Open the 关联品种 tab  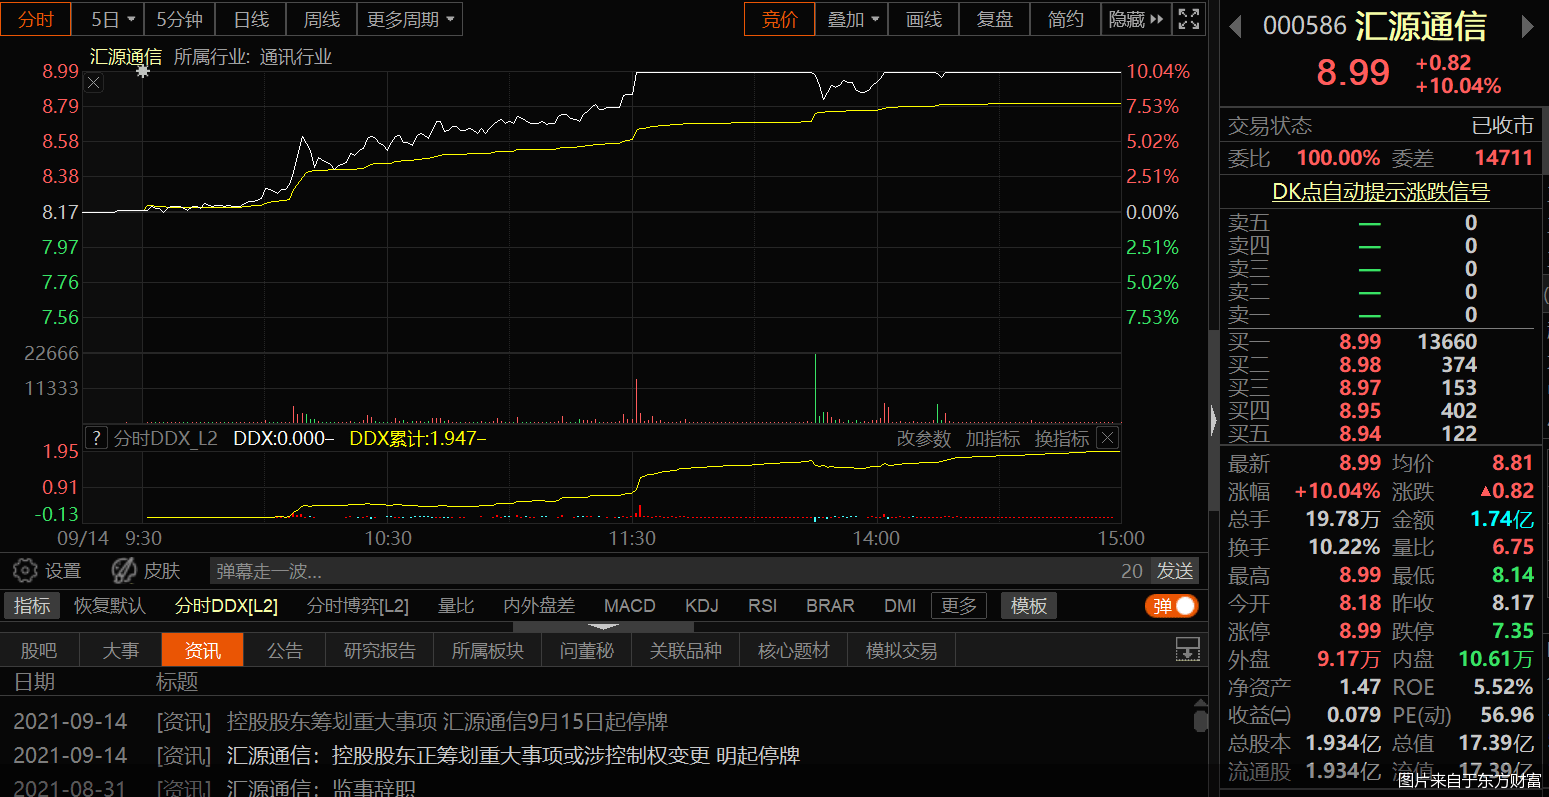686,650
